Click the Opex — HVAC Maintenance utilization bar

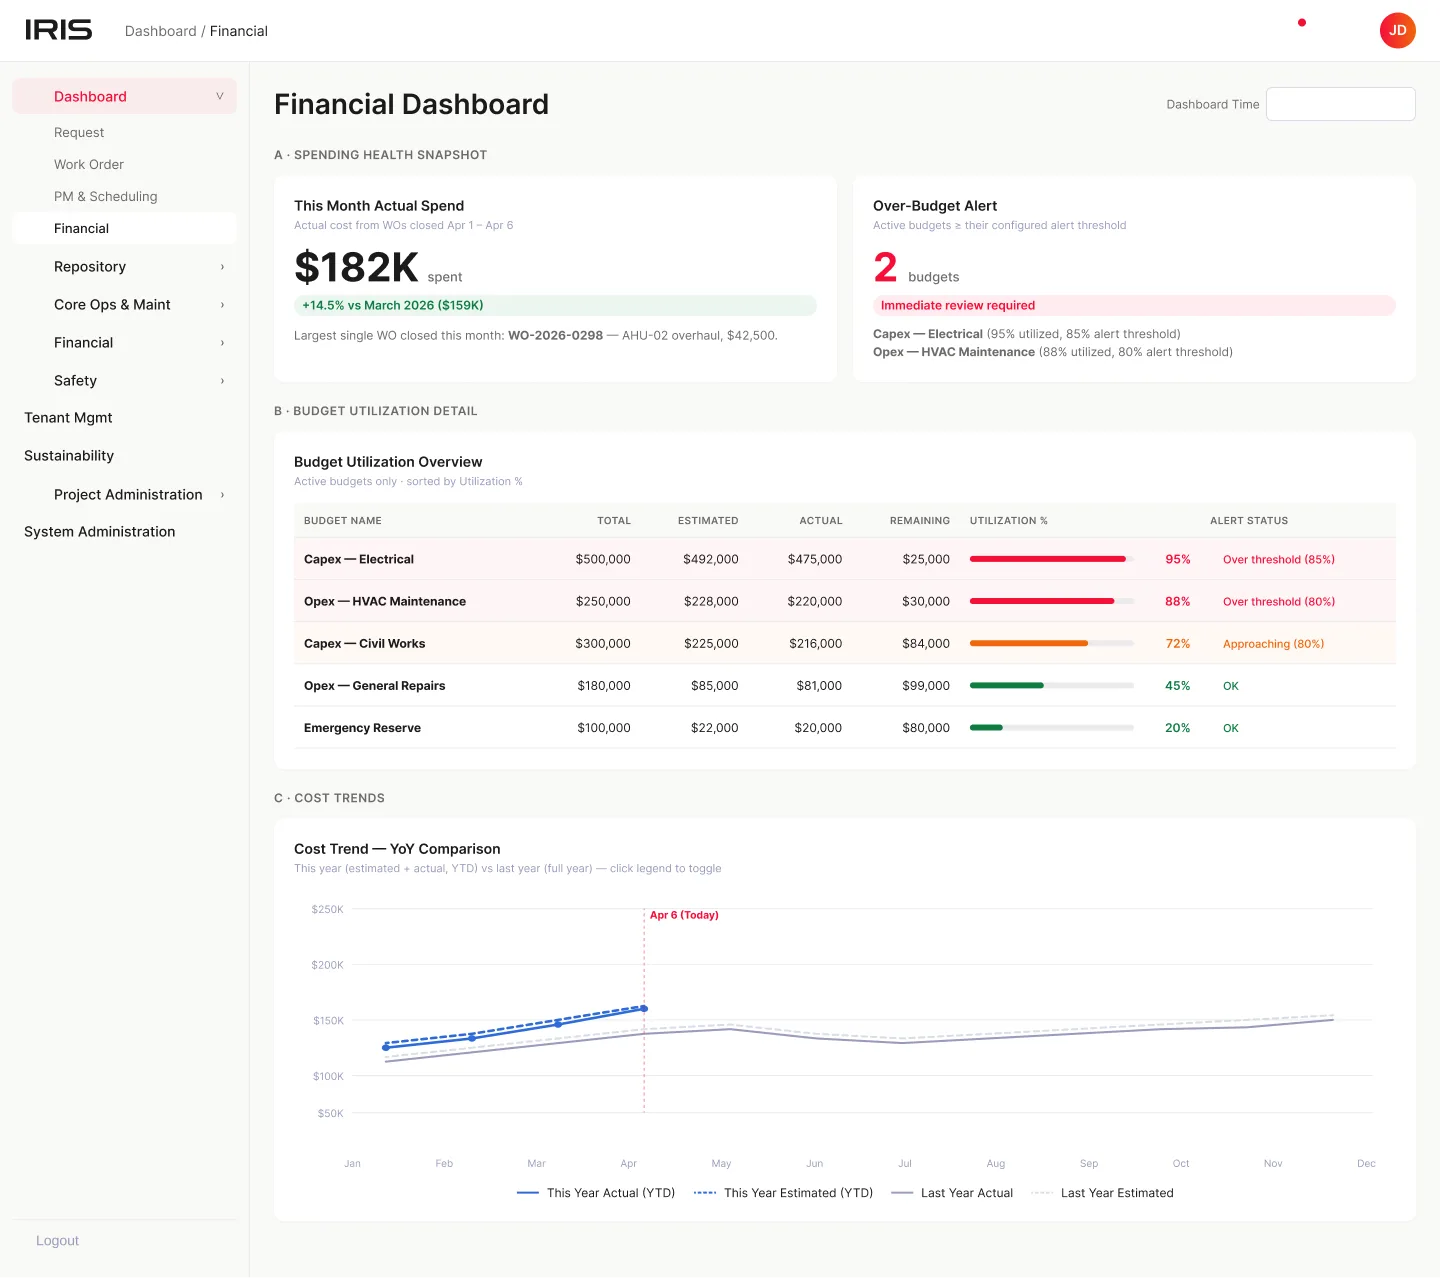click(1052, 601)
